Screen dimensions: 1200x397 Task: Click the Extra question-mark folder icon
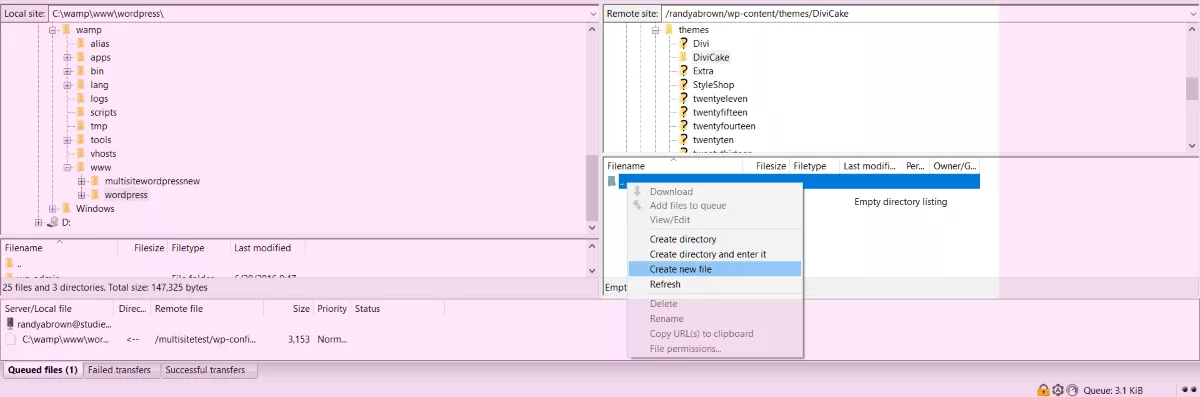click(x=684, y=71)
